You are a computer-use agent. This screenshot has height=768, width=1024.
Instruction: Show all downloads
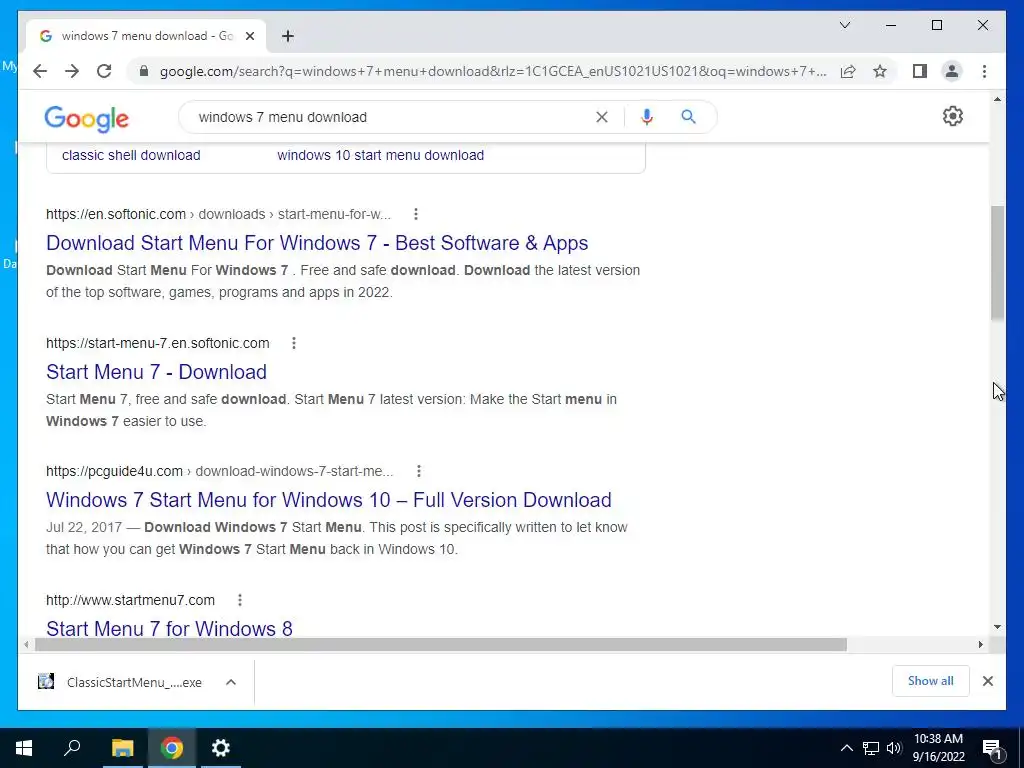point(931,681)
